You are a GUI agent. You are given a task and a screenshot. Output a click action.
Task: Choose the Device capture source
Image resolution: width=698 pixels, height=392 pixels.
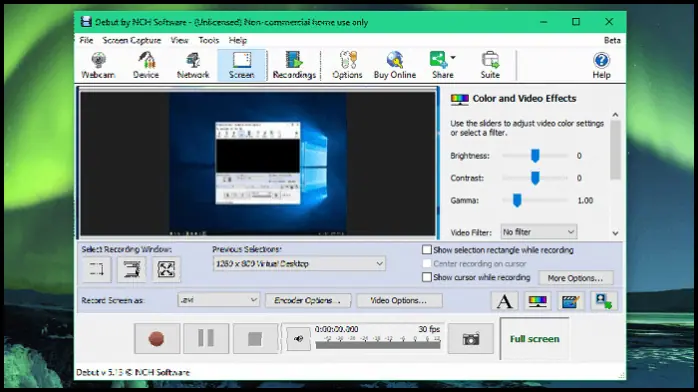146,65
